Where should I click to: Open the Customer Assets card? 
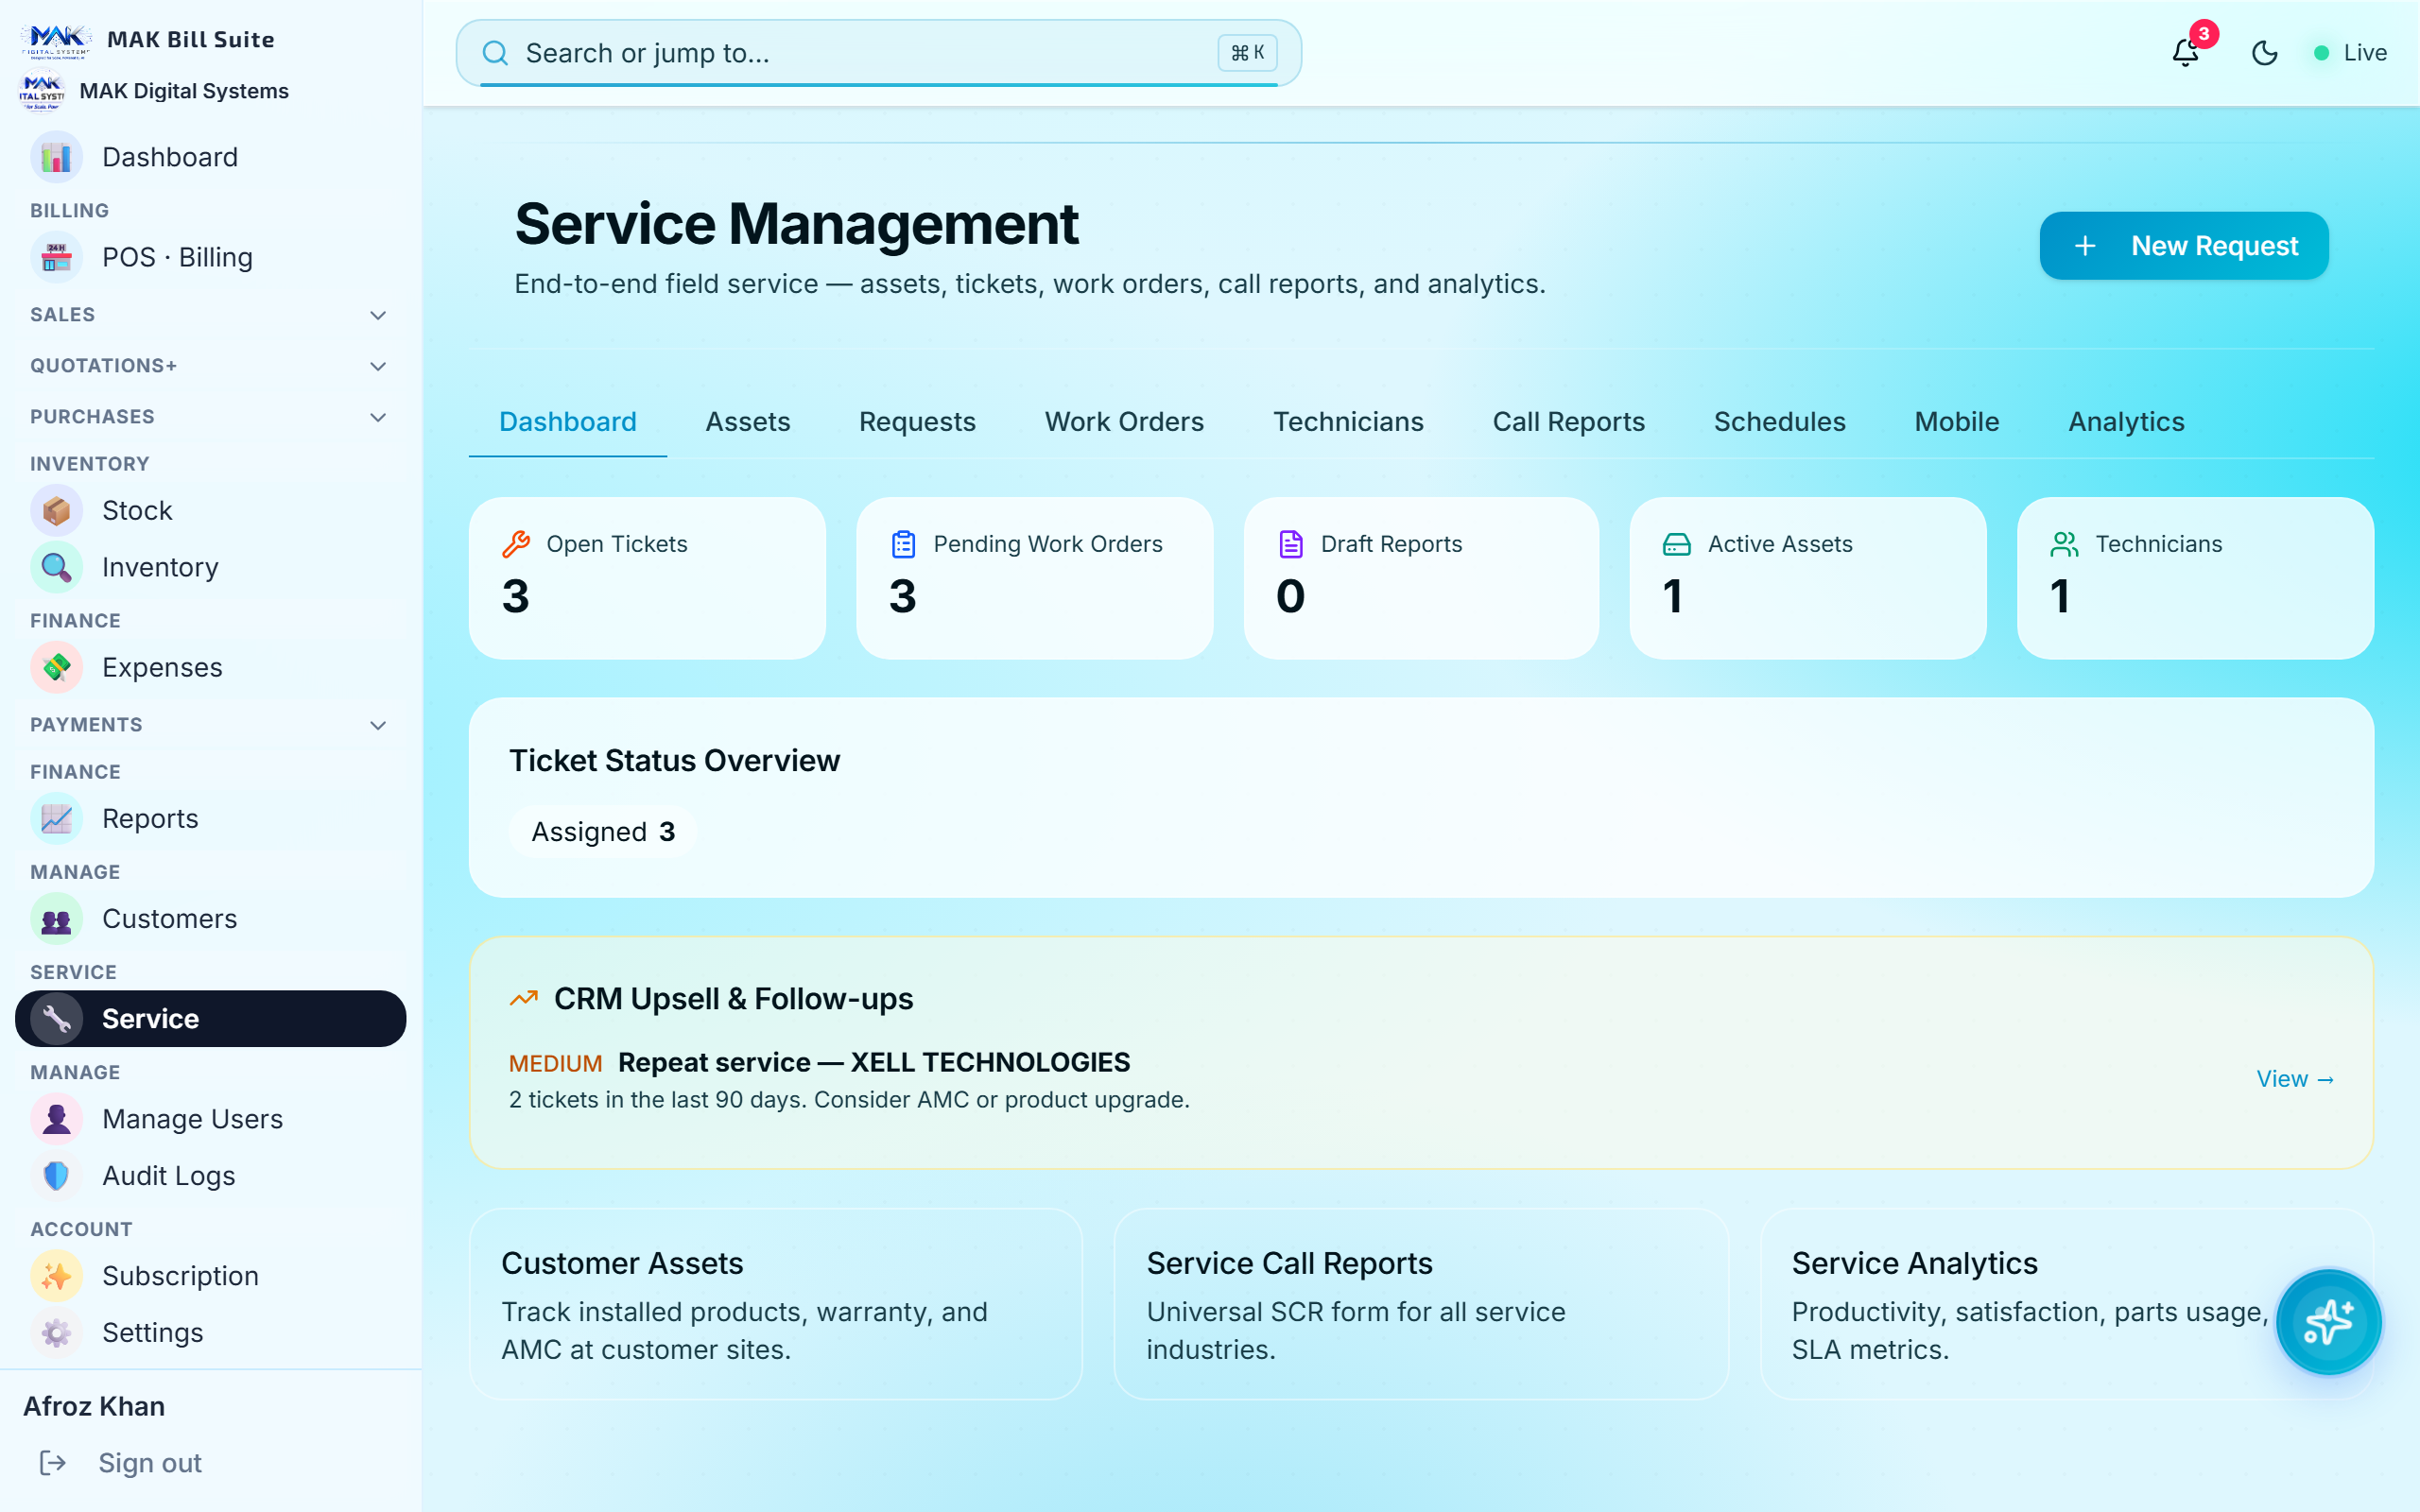point(776,1304)
